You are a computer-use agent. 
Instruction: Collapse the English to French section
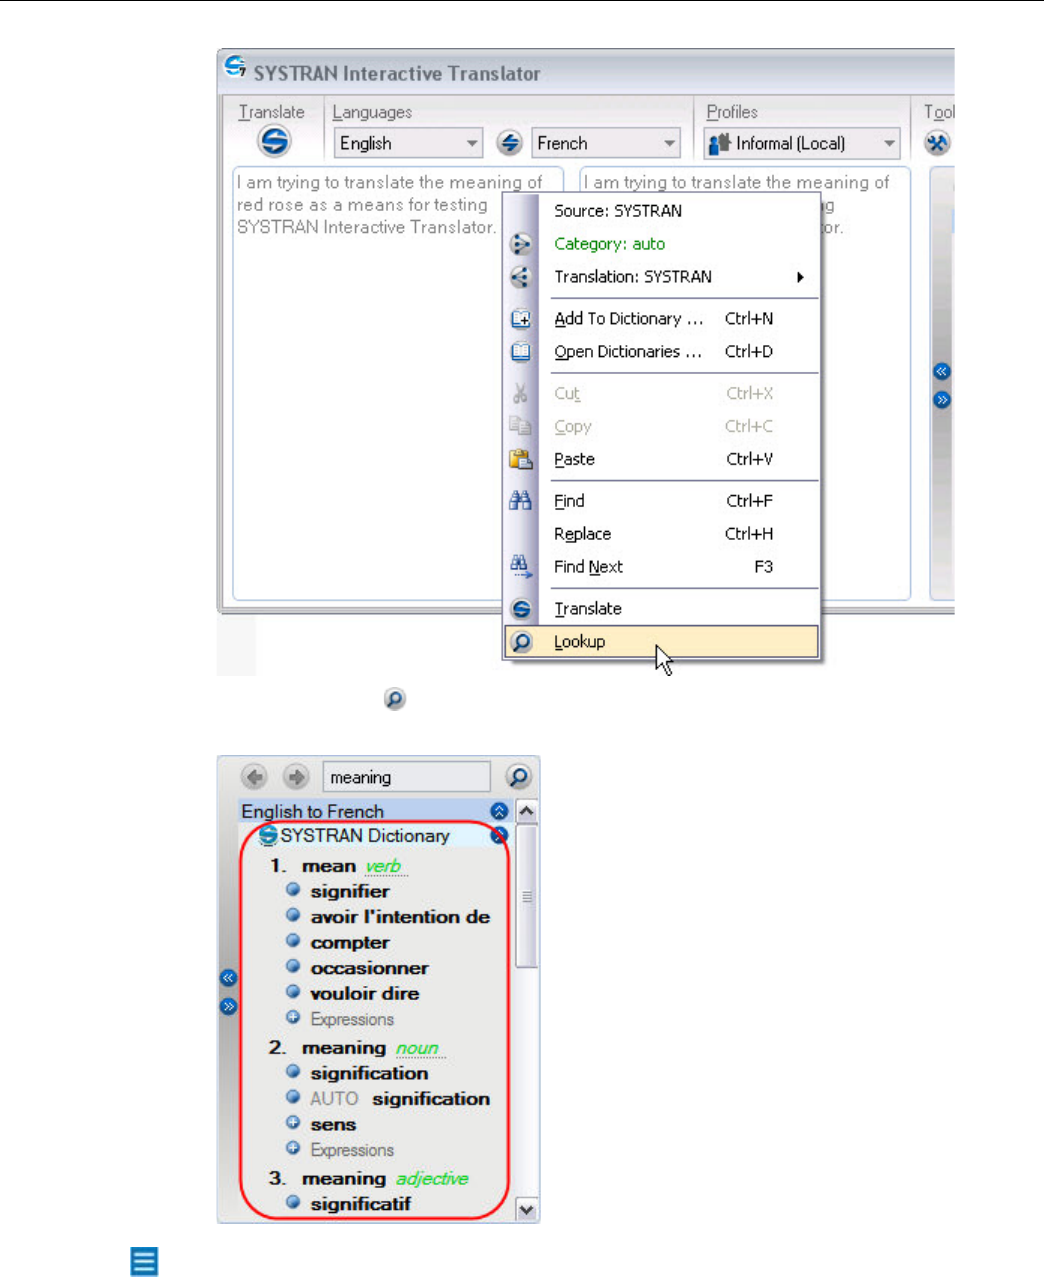click(x=499, y=811)
